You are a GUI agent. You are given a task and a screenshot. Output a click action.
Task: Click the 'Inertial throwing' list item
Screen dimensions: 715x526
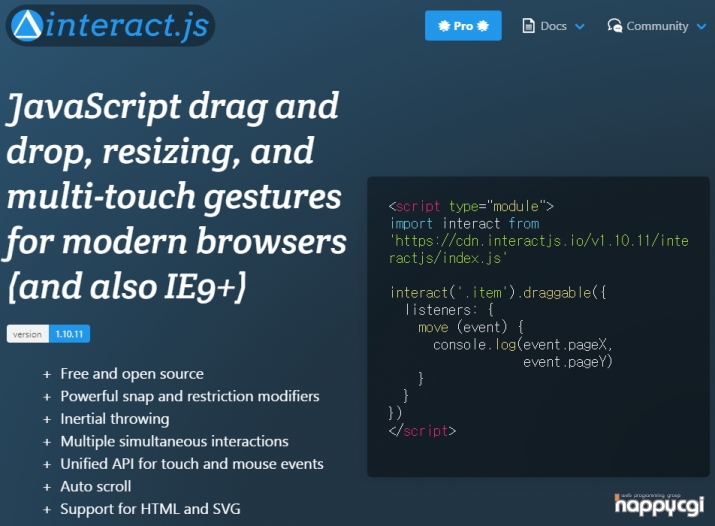pos(114,418)
